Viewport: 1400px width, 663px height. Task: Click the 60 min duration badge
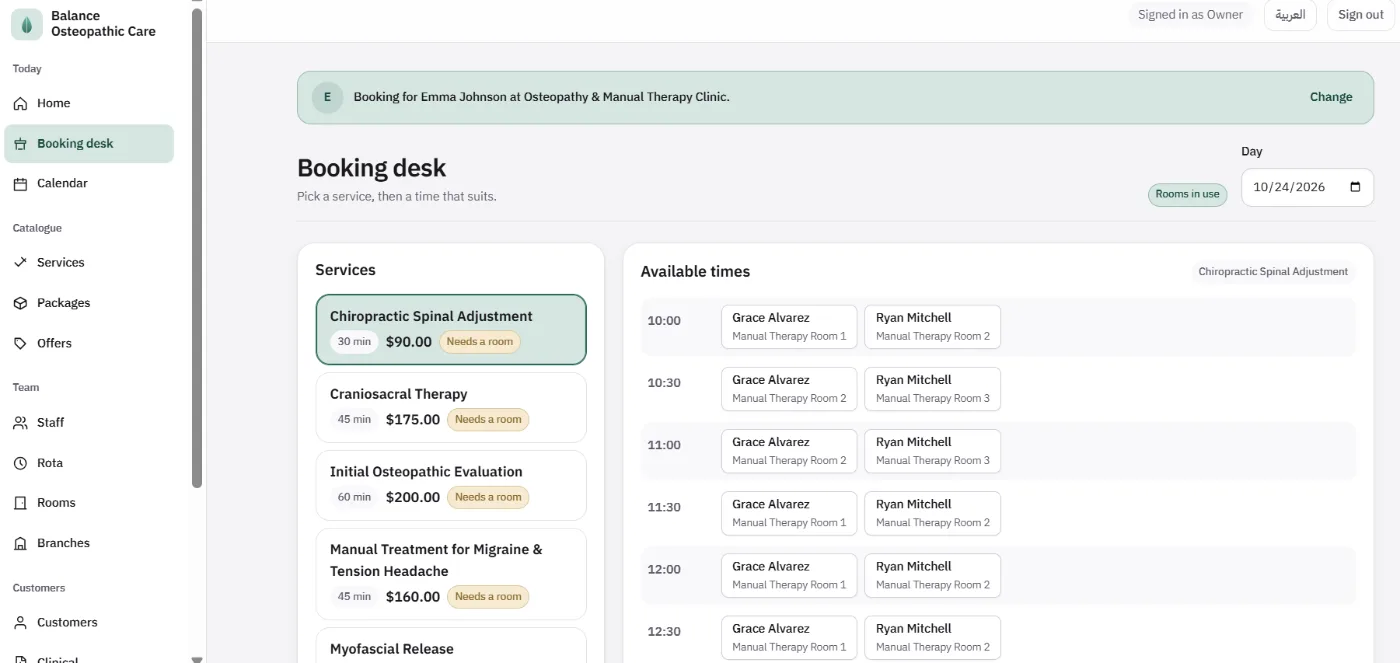354,497
